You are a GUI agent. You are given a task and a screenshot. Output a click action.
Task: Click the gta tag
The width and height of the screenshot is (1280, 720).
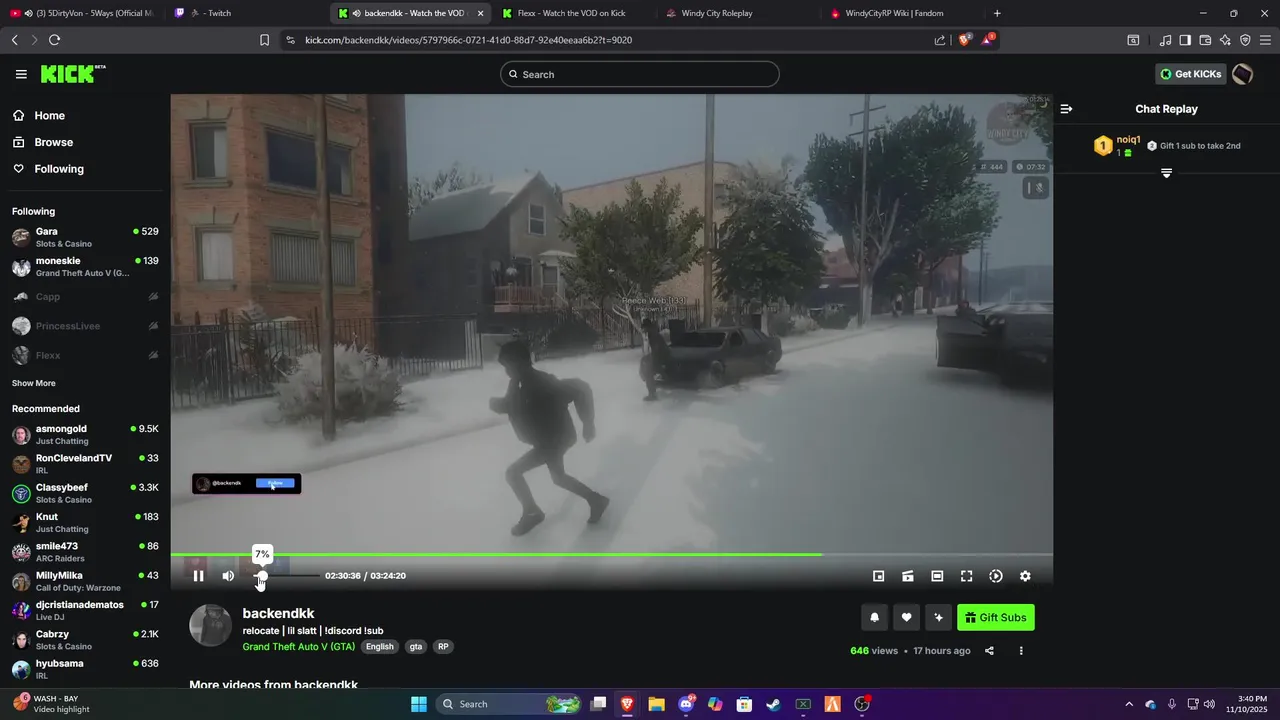[x=416, y=647]
